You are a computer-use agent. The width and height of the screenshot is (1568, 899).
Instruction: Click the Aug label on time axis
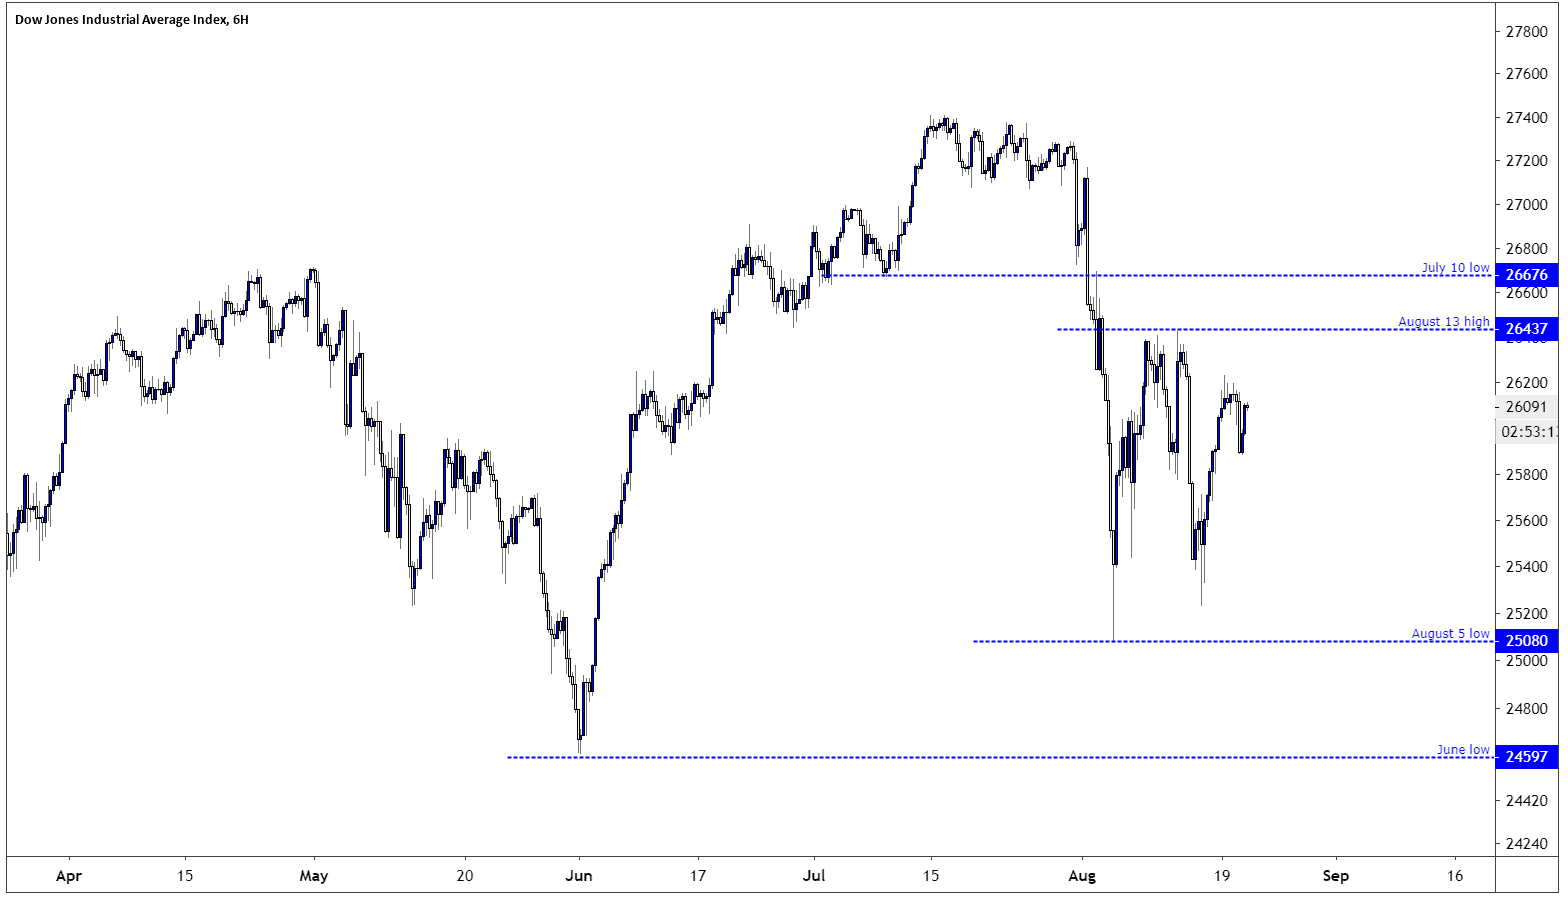click(1082, 876)
